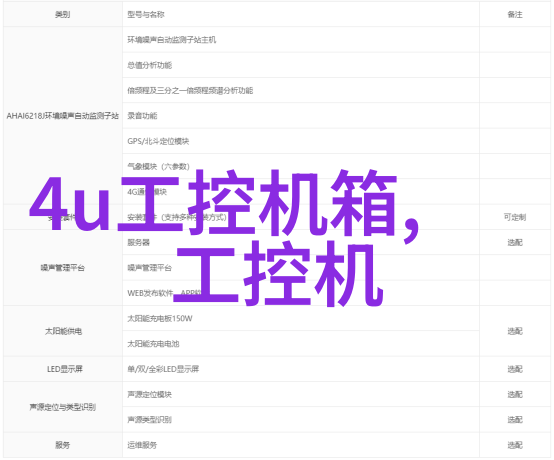Select the 运维服务 cell
The height and width of the screenshot is (460, 554).
click(x=301, y=445)
